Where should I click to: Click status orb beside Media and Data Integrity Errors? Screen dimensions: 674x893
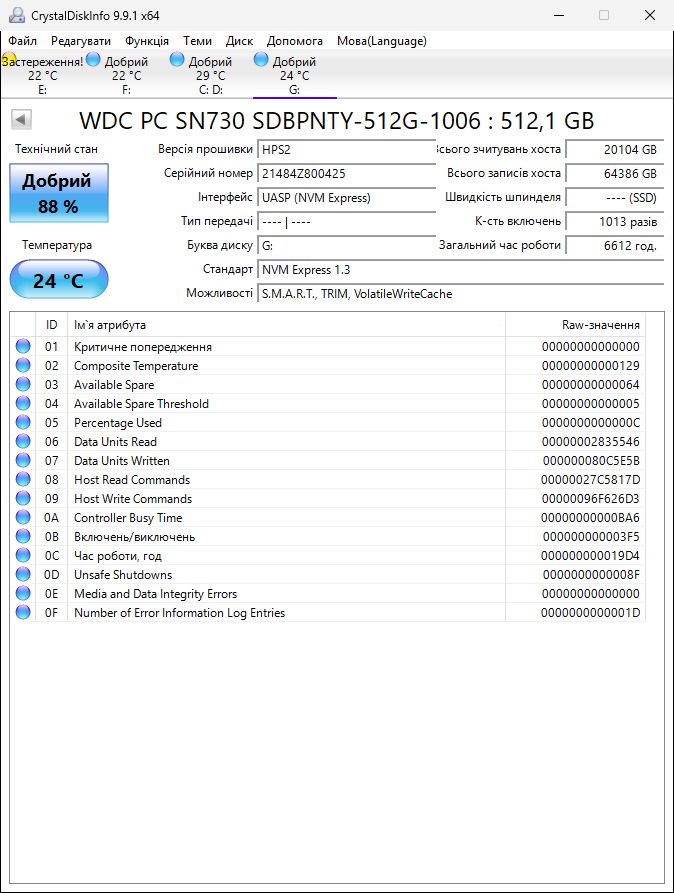pyautogui.click(x=23, y=593)
